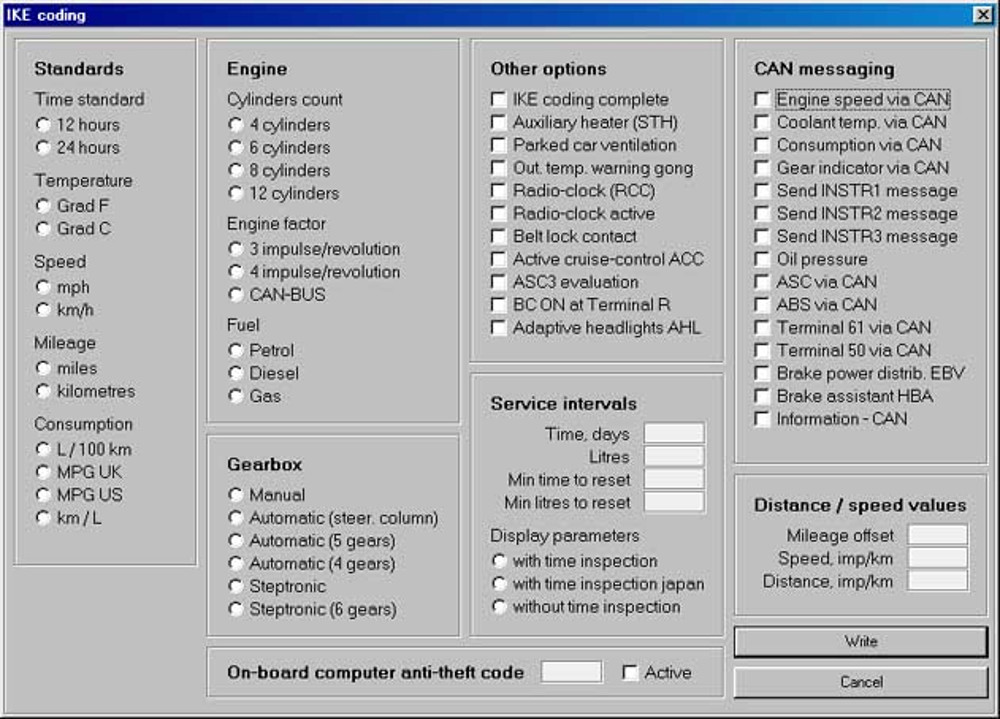Image resolution: width=1000 pixels, height=719 pixels.
Task: Choose km/h speed unit
Action: [41, 310]
